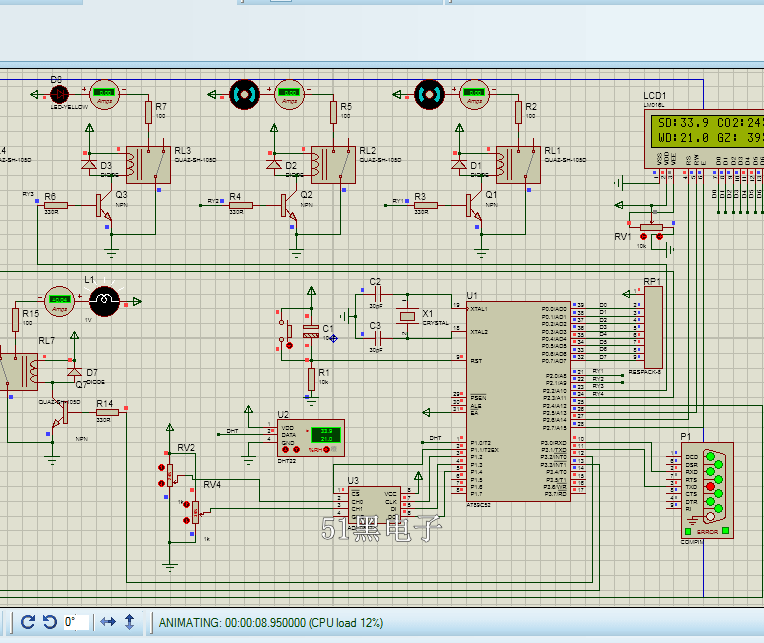Screen dimensions: 764x643
Task: Select resistor R15
Action: 15,320
